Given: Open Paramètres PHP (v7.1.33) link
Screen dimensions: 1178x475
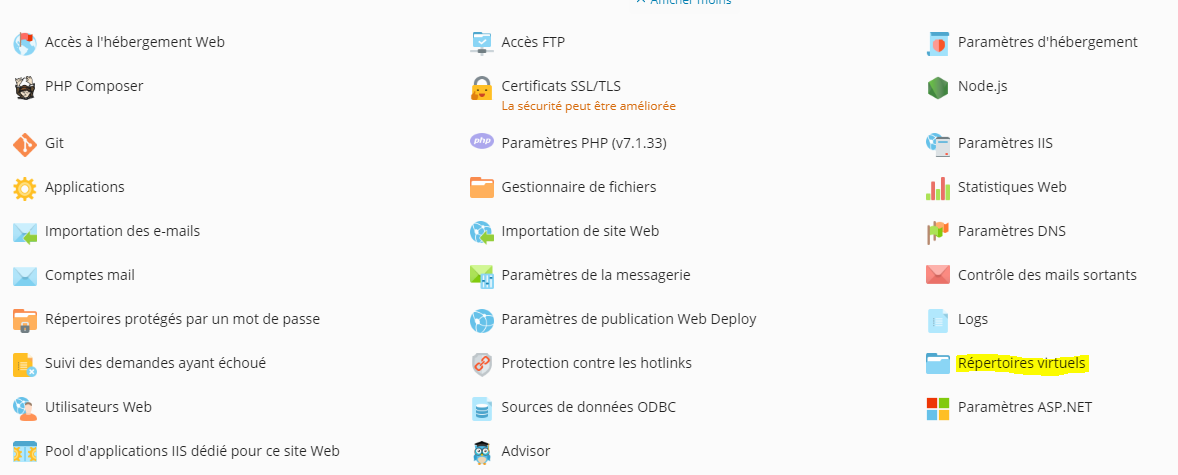Looking at the screenshot, I should coord(584,143).
